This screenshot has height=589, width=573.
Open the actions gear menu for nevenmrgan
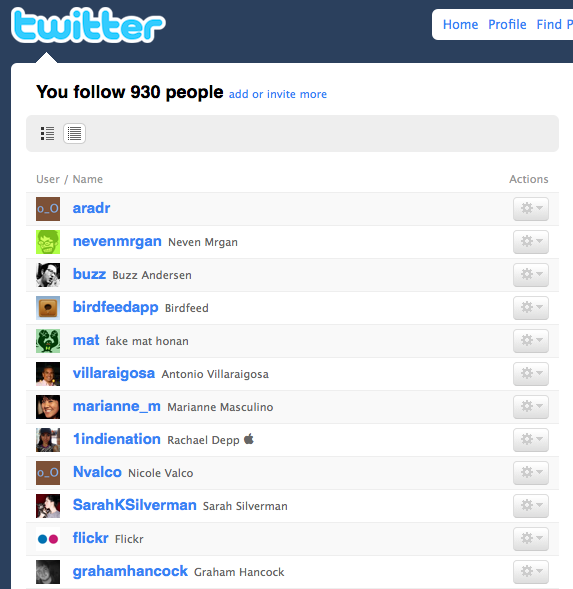[x=531, y=242]
